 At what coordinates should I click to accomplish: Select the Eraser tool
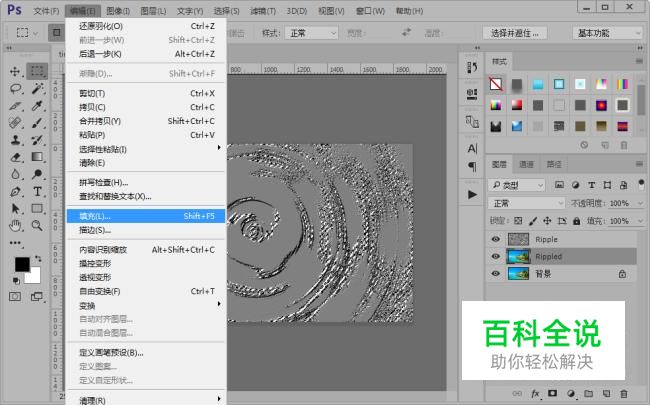(x=15, y=157)
